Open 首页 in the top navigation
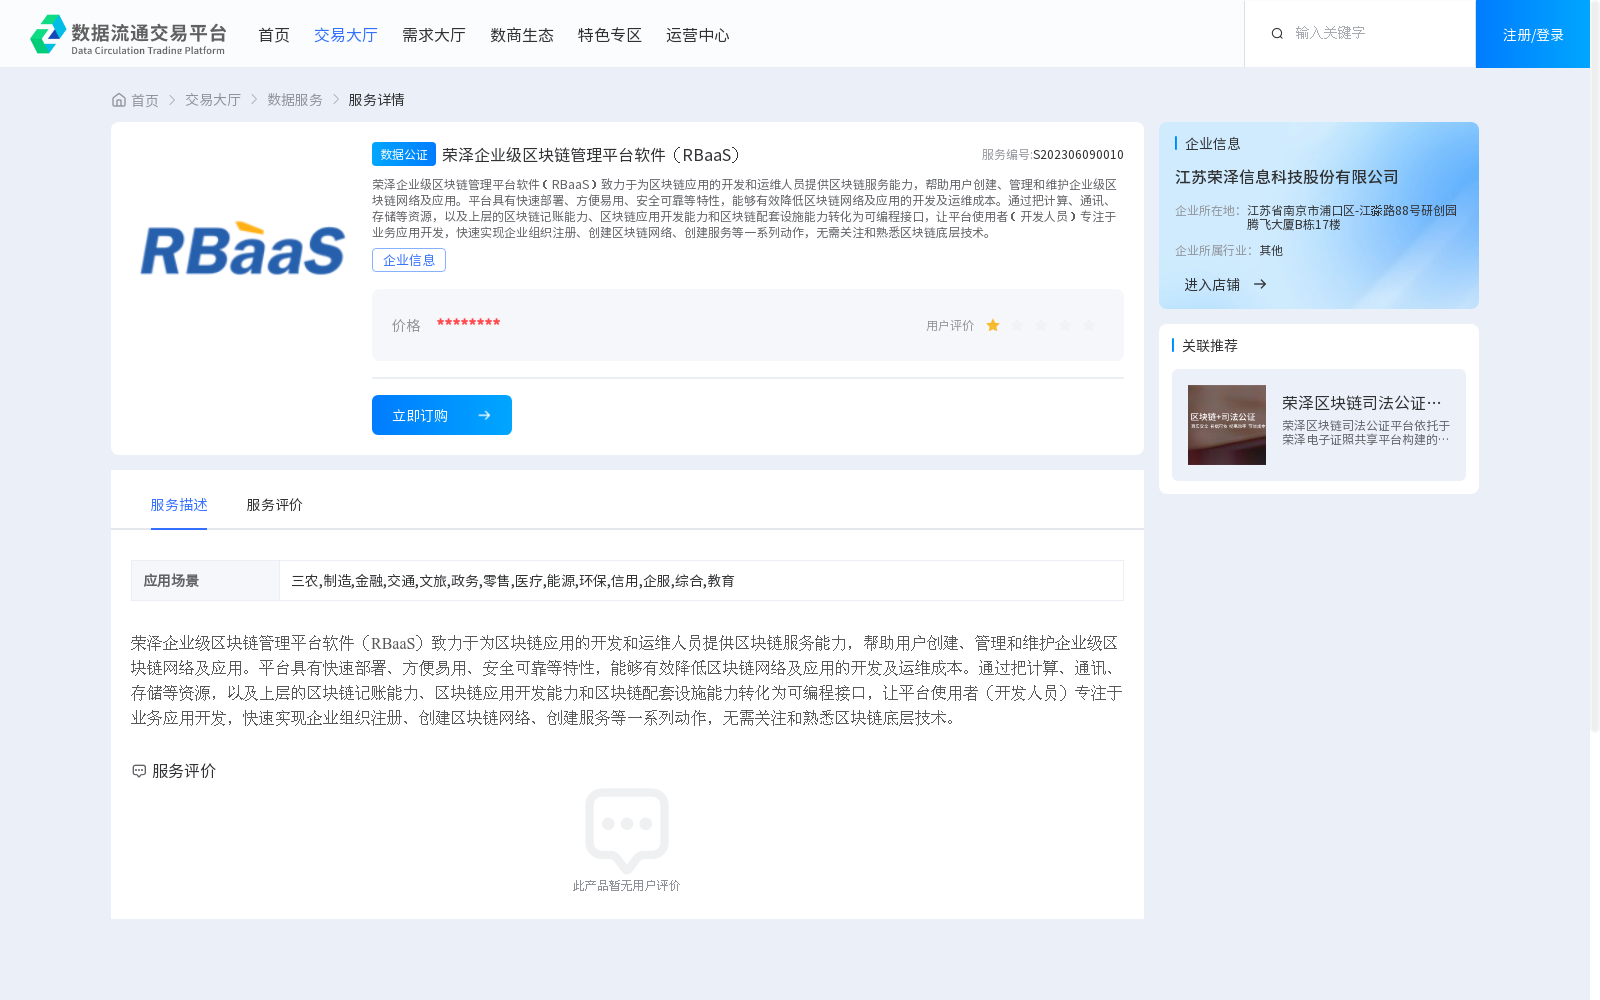 [274, 35]
